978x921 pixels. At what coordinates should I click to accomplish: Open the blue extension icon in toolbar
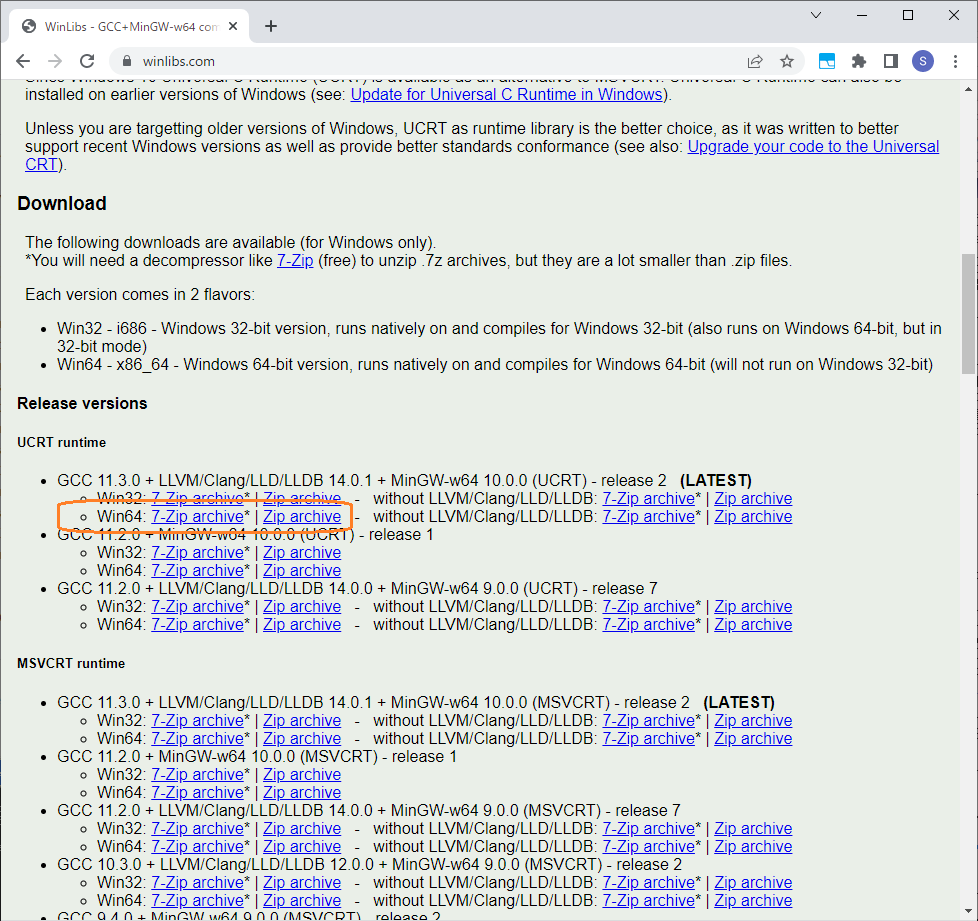(827, 61)
